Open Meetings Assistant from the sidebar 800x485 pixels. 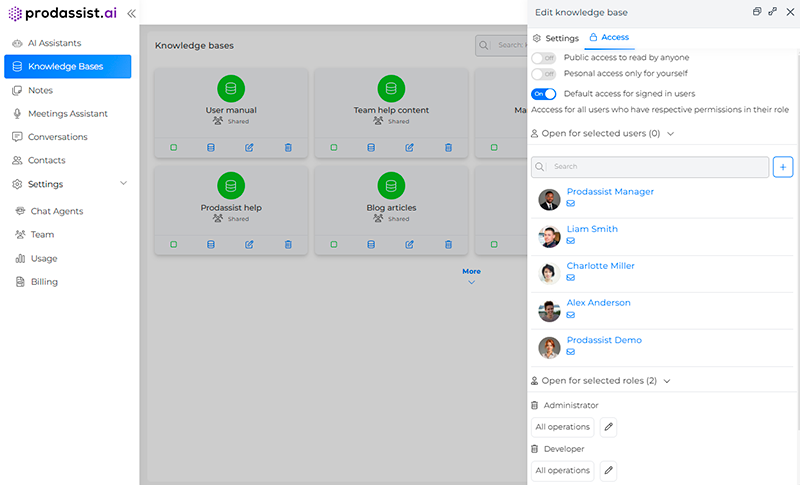tap(67, 114)
